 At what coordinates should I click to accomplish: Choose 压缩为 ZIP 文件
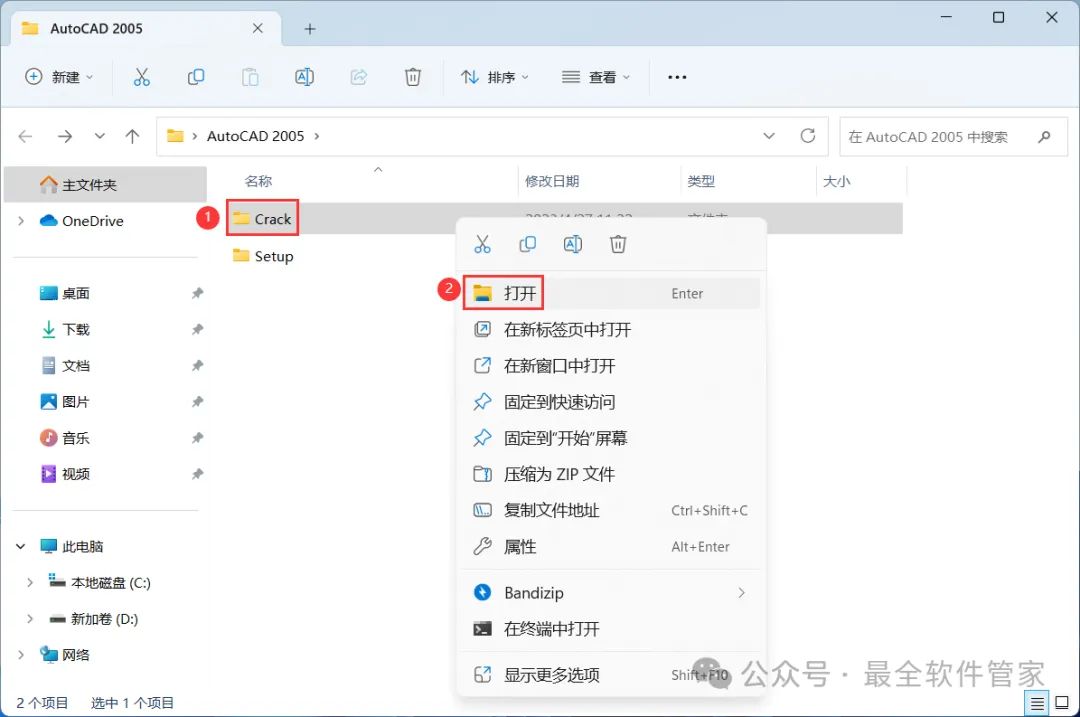pyautogui.click(x=612, y=474)
